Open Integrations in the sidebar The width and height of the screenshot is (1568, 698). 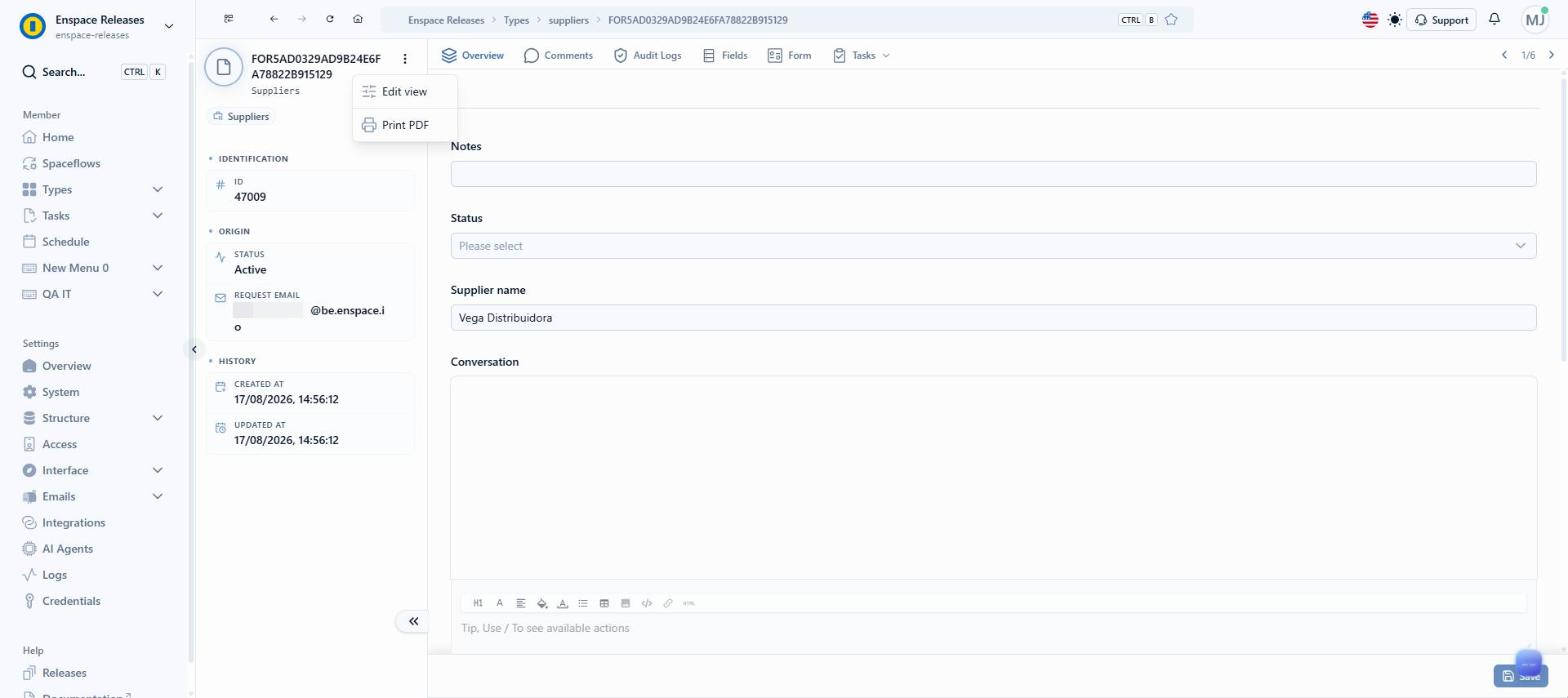(x=73, y=522)
